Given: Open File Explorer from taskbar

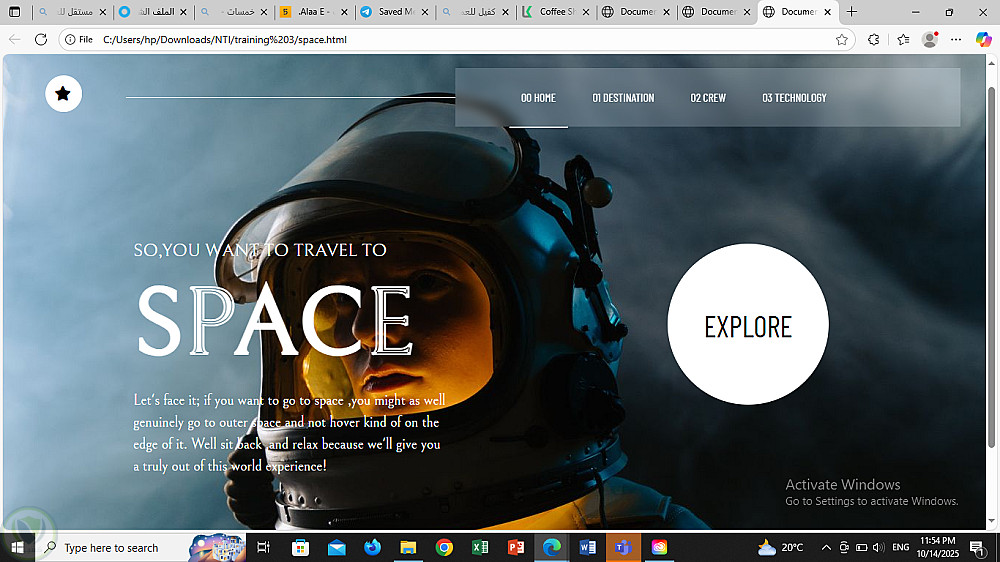Looking at the screenshot, I should [408, 547].
